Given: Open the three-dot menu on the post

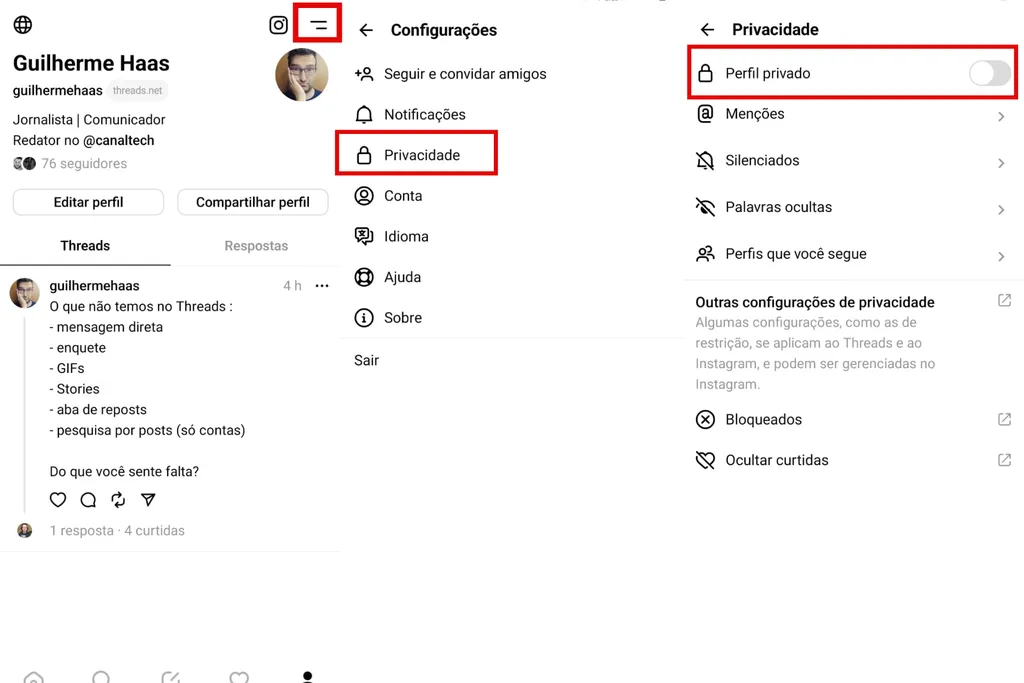Looking at the screenshot, I should pyautogui.click(x=321, y=285).
